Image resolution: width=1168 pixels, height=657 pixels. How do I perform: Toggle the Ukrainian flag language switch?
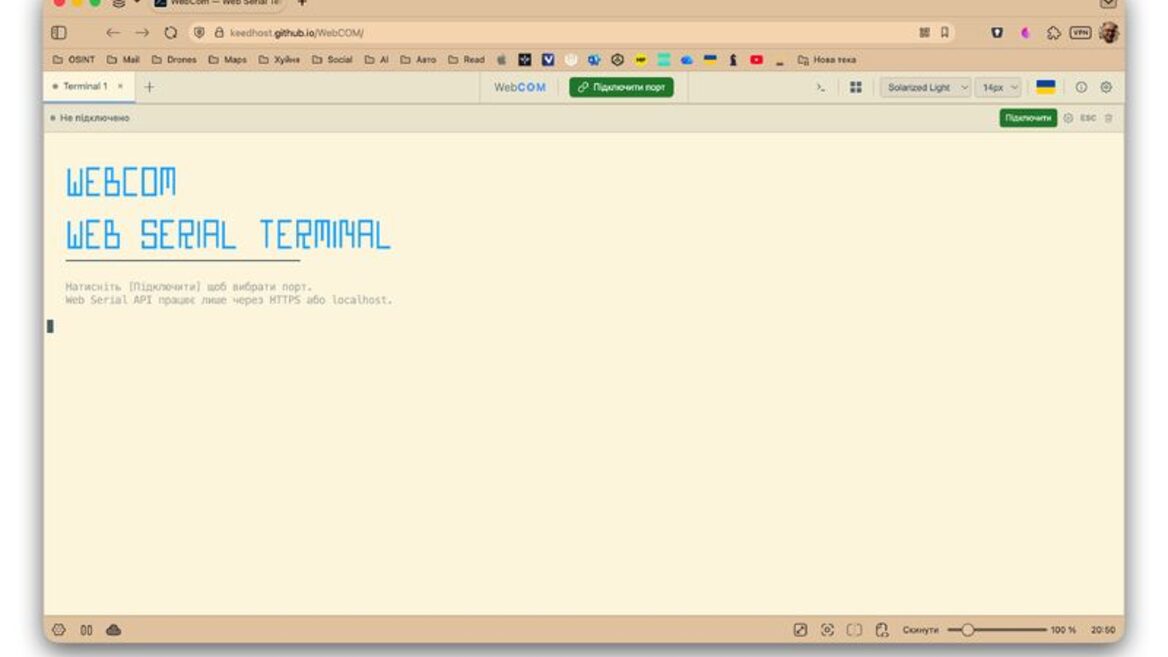pos(1045,88)
